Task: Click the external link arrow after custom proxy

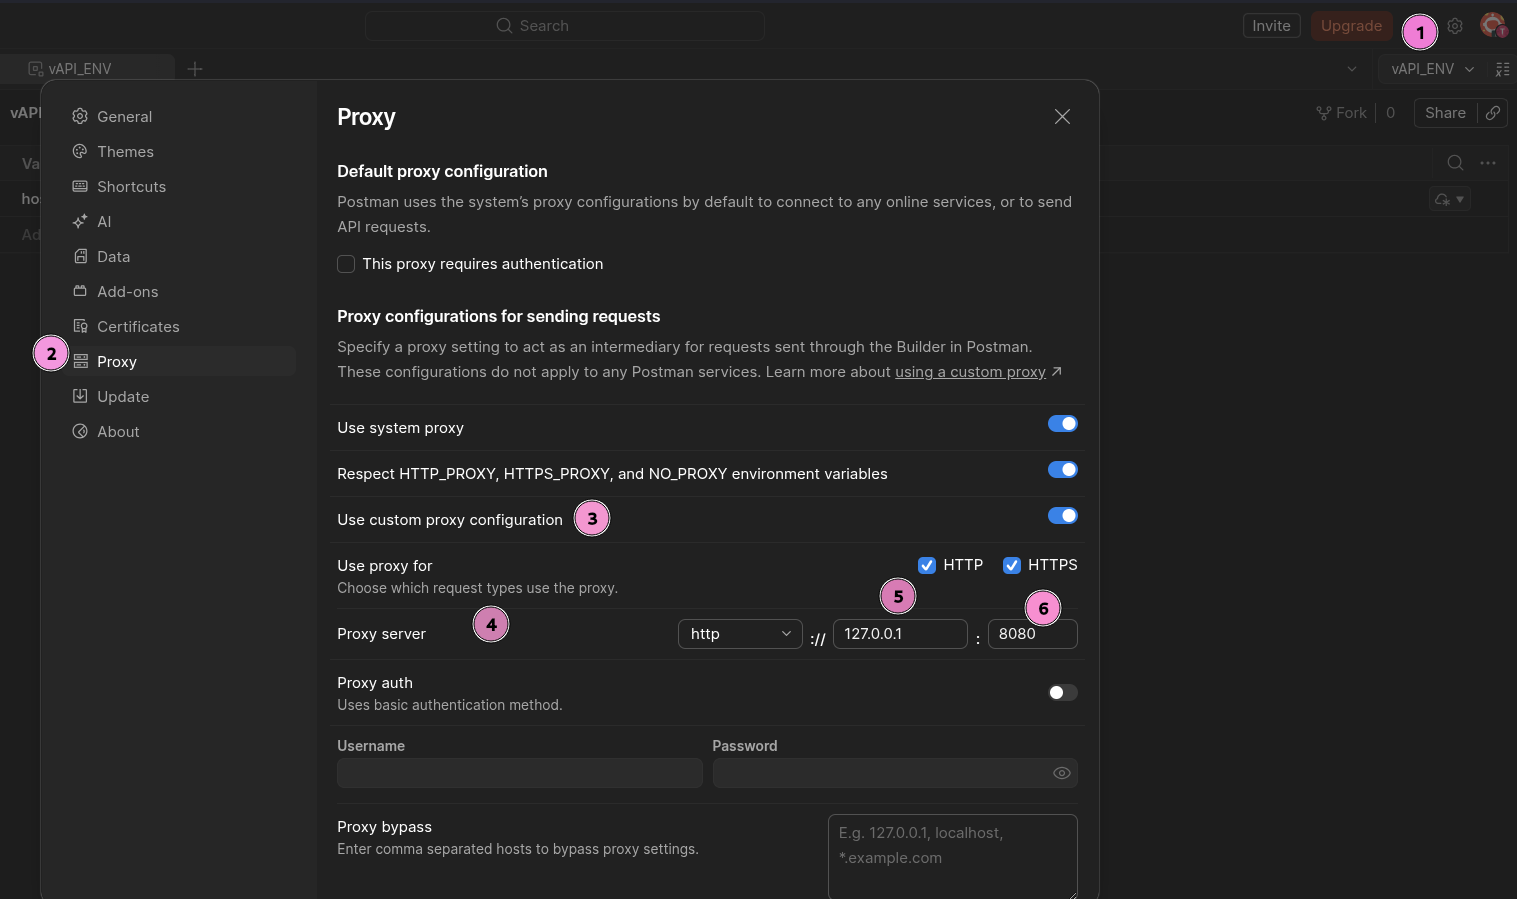Action: [1057, 372]
